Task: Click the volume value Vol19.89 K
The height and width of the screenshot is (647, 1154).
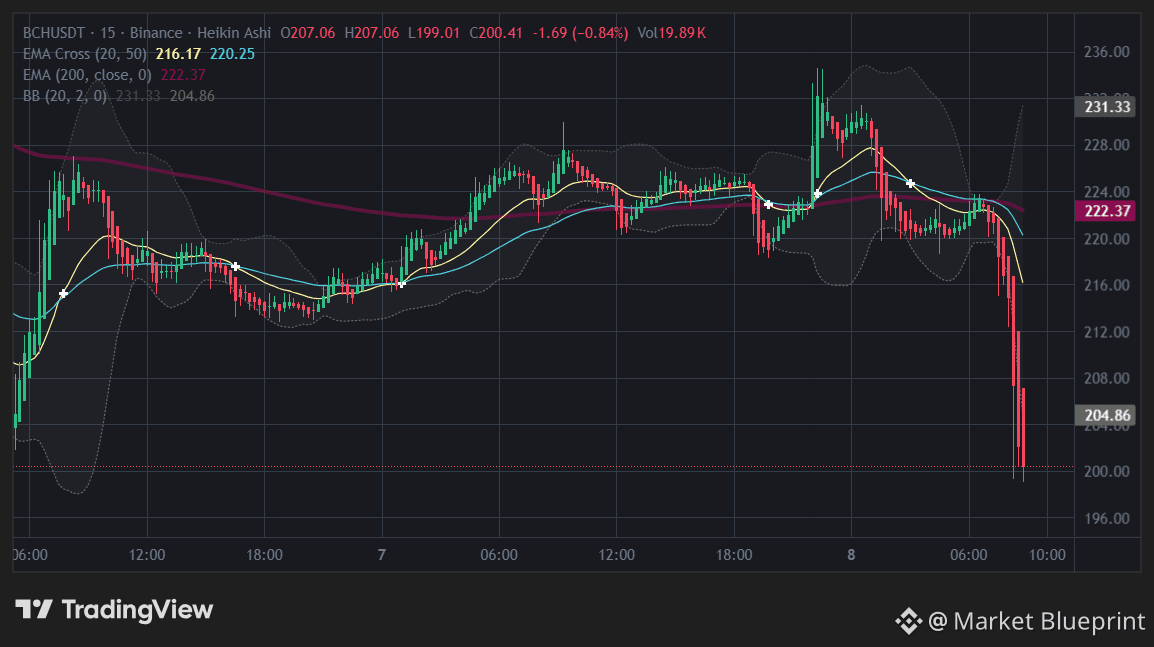Action: click(672, 33)
